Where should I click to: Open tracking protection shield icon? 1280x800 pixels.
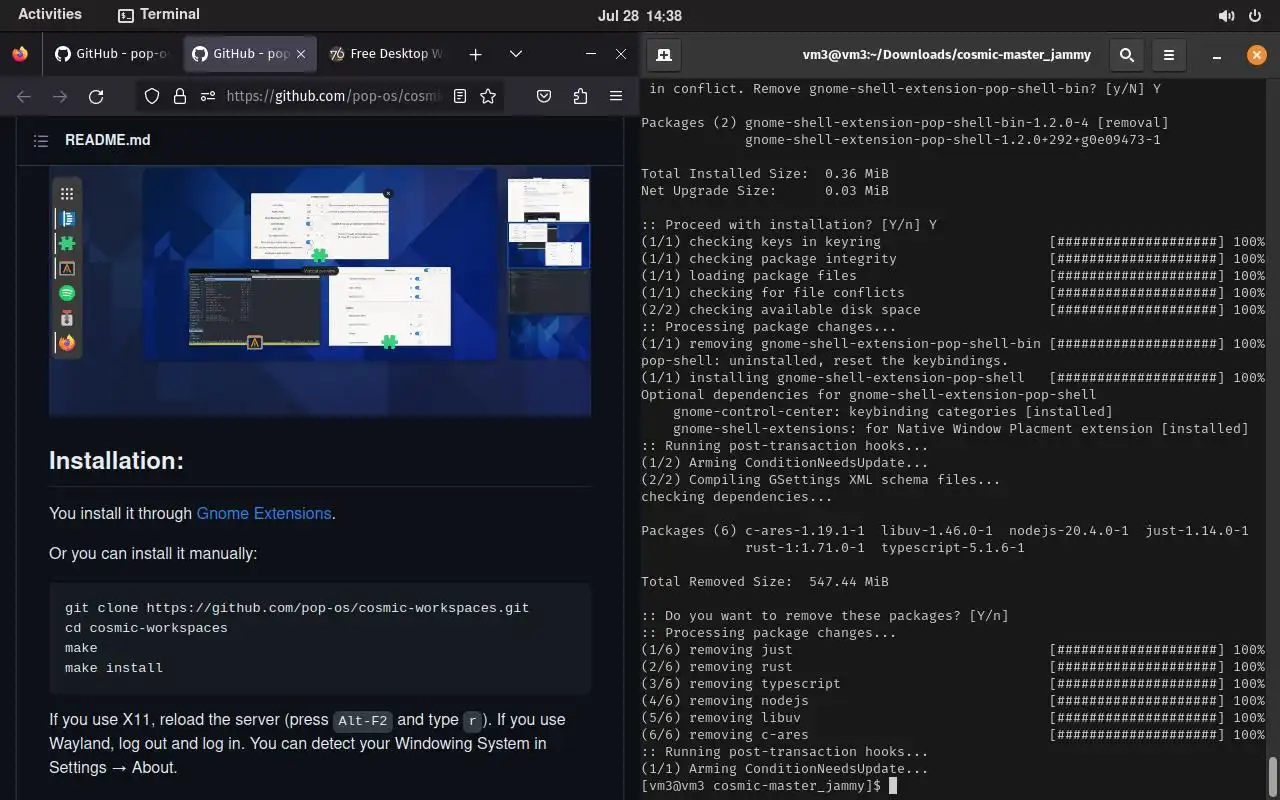pos(152,96)
